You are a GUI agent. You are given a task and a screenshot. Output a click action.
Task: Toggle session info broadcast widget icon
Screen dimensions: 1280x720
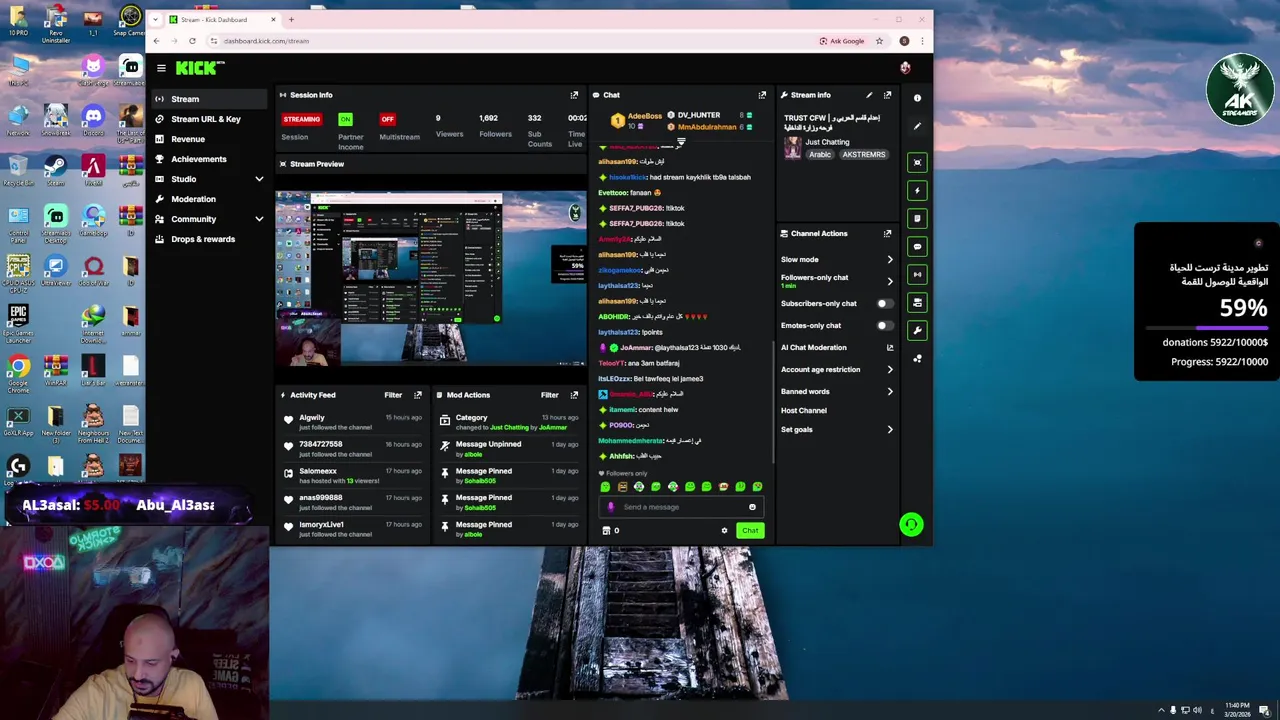917,274
